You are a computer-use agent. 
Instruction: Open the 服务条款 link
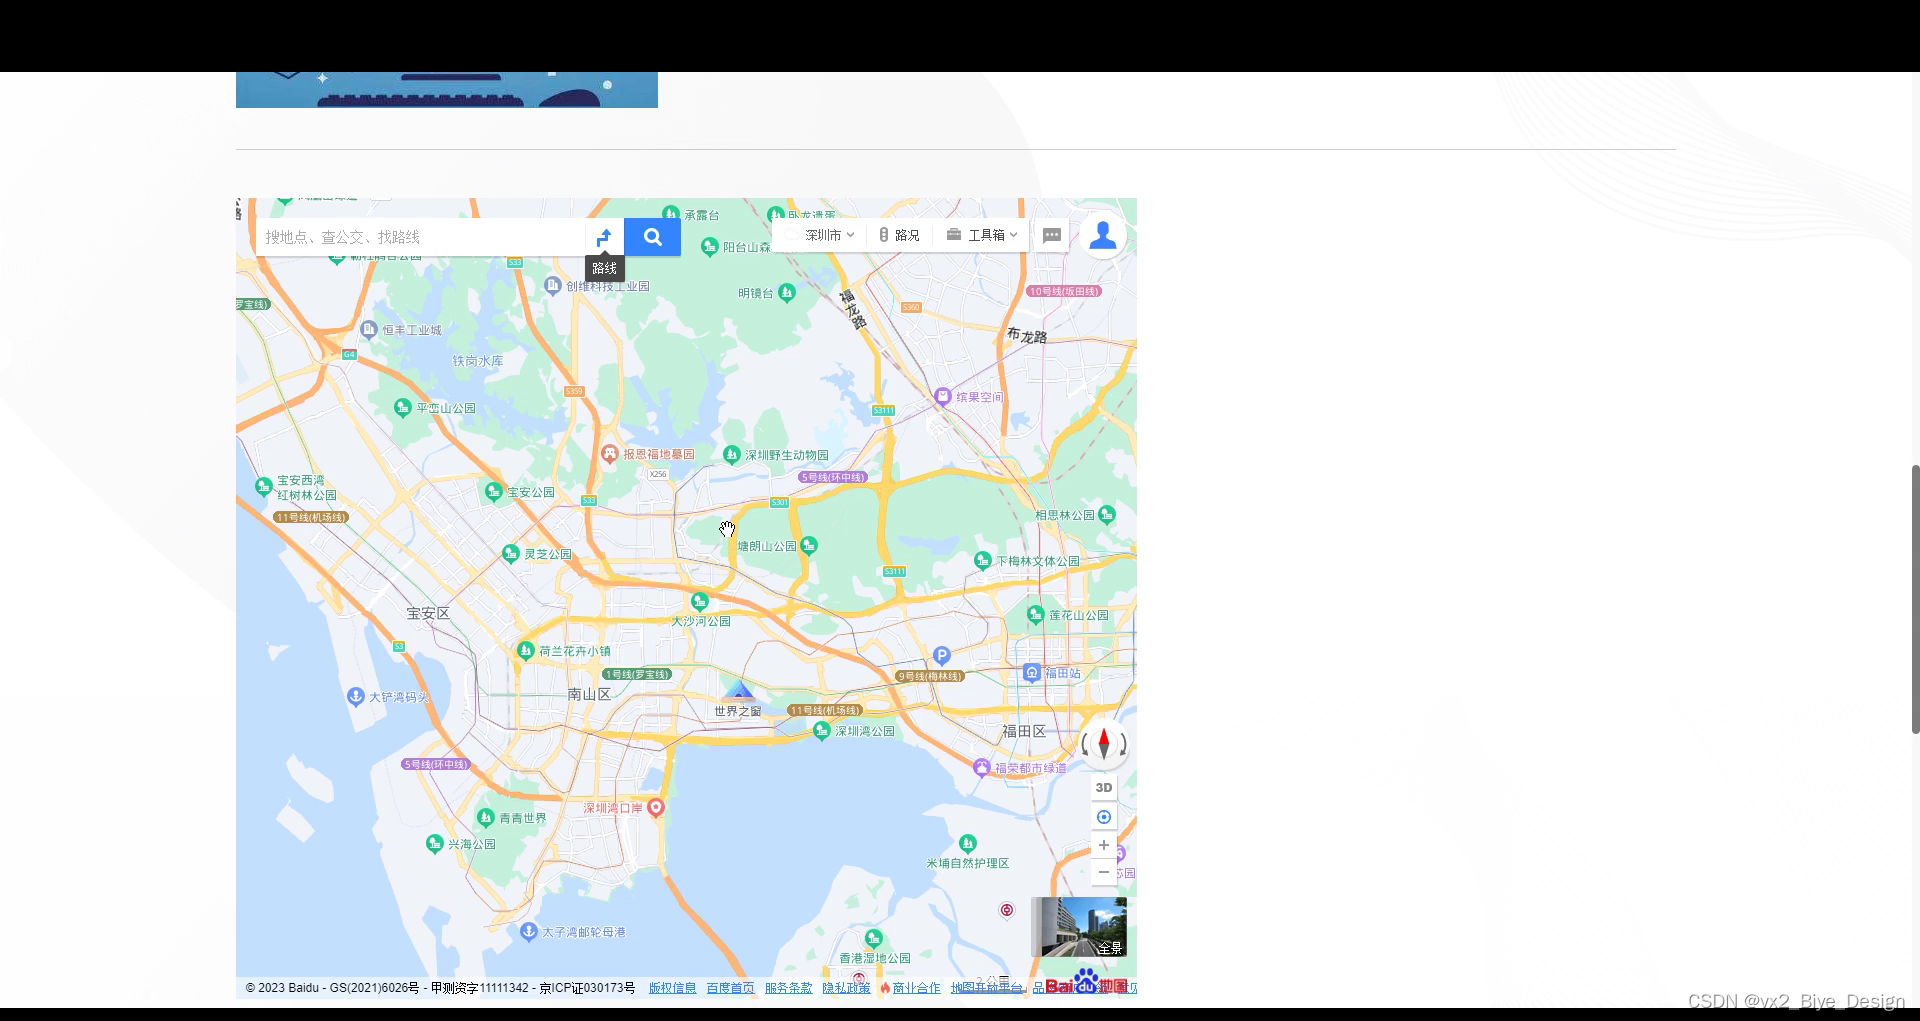[x=789, y=988]
